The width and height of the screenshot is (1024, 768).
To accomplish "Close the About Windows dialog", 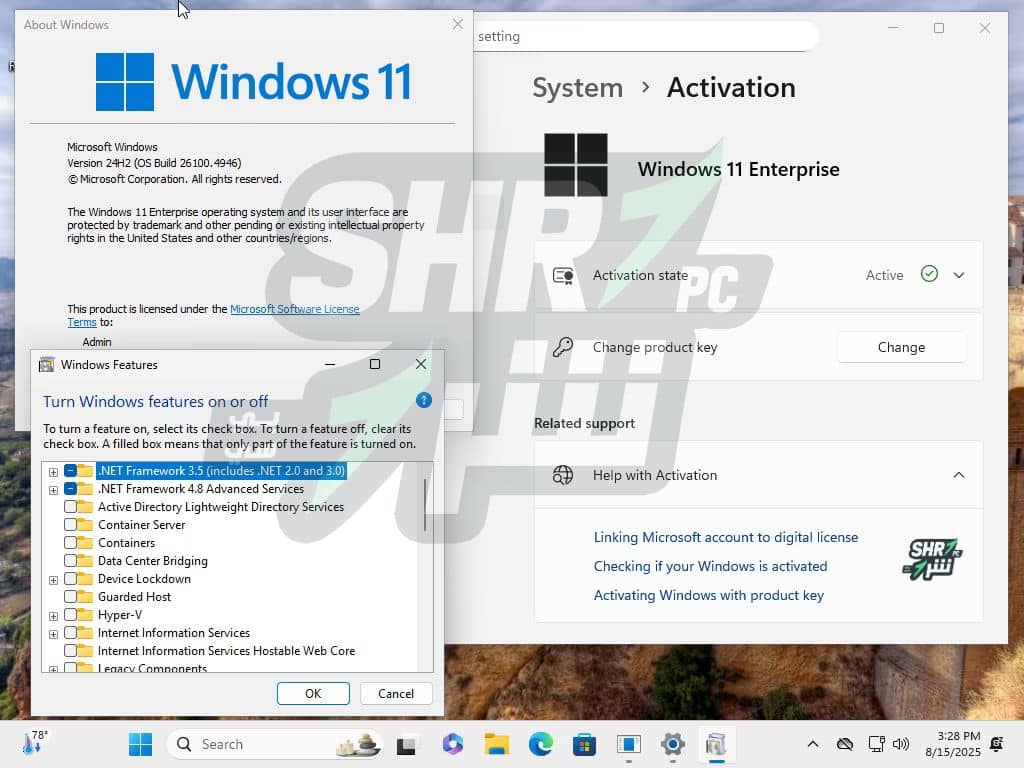I will pos(458,24).
